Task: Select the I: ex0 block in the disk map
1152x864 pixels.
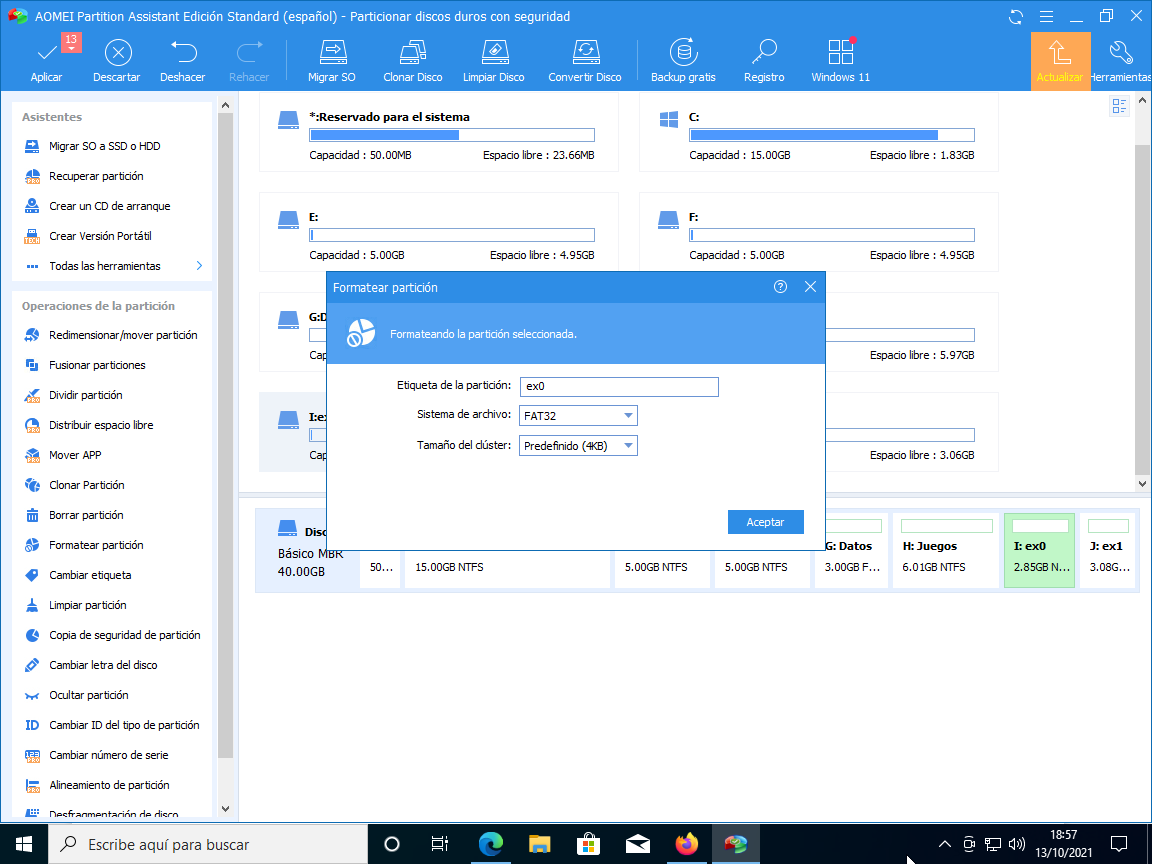Action: pyautogui.click(x=1040, y=551)
